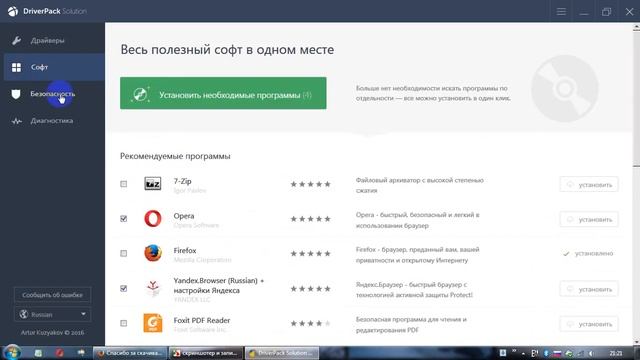The height and width of the screenshot is (360, 640).
Task: Click the Russian flag language tray icon
Action: (x=557, y=353)
